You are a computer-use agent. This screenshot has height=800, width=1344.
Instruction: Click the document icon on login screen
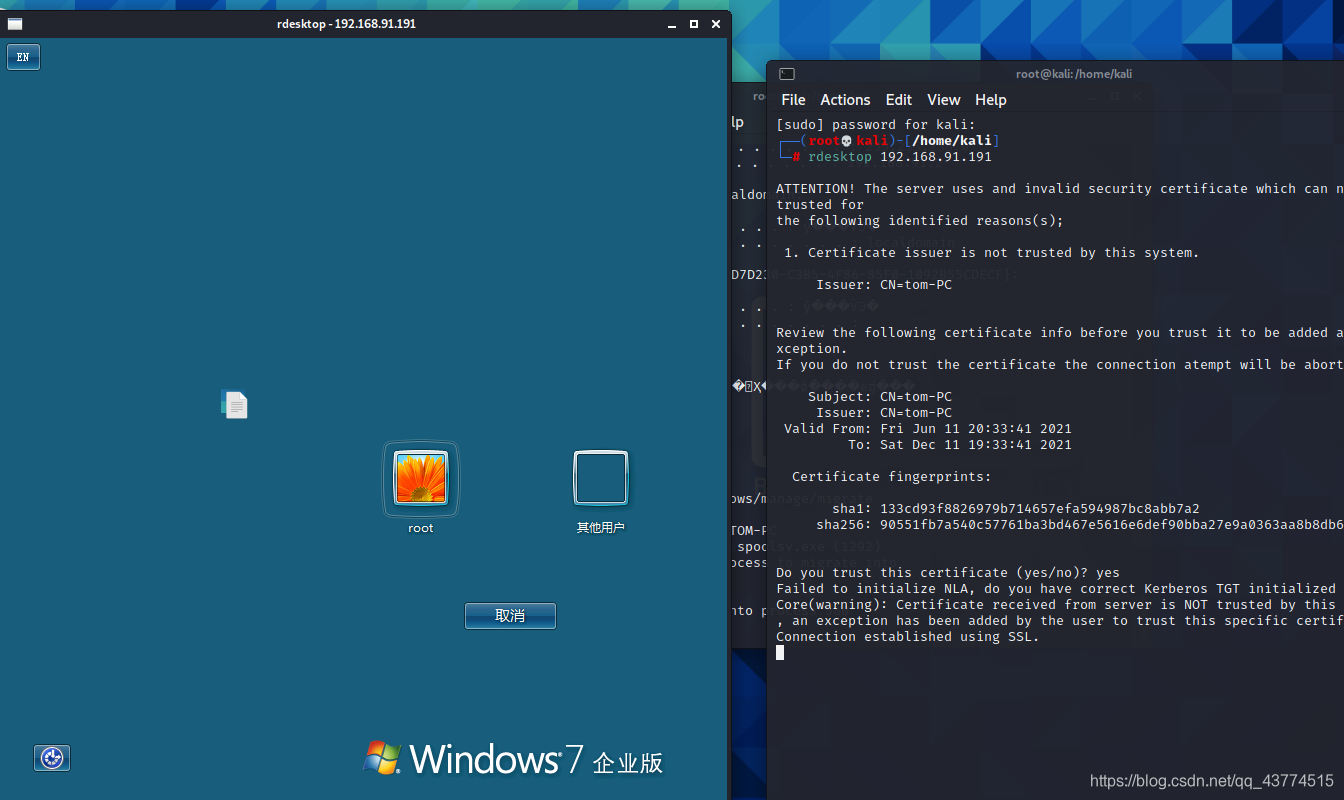click(234, 404)
